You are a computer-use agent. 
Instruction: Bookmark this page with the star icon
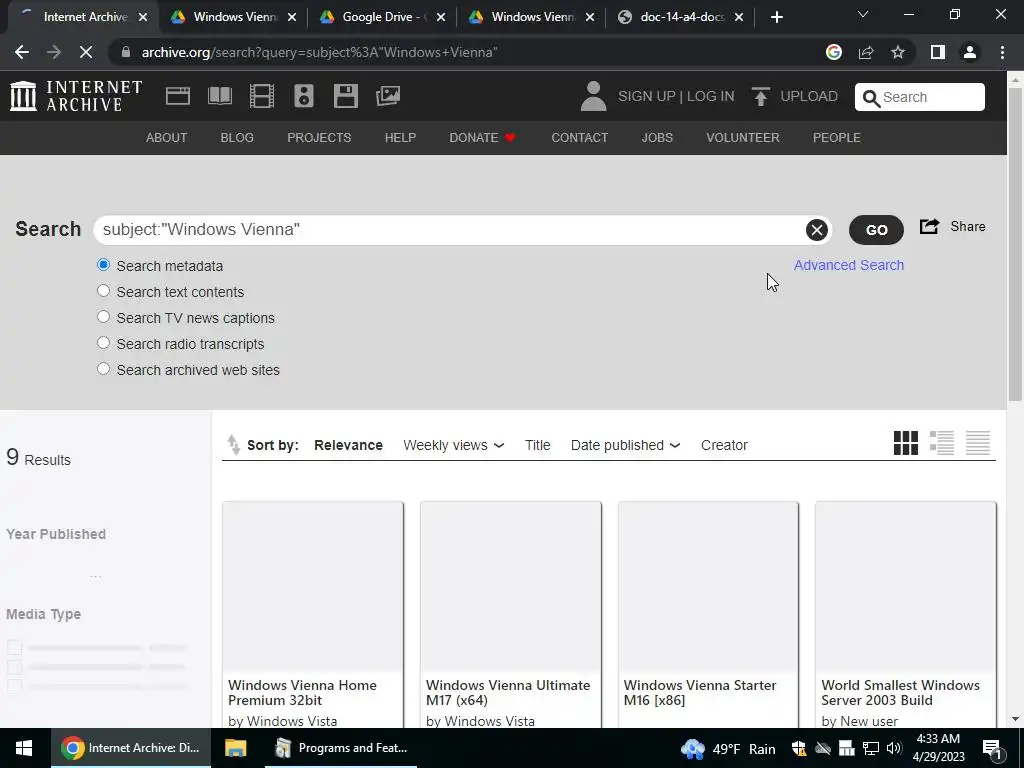pos(898,52)
